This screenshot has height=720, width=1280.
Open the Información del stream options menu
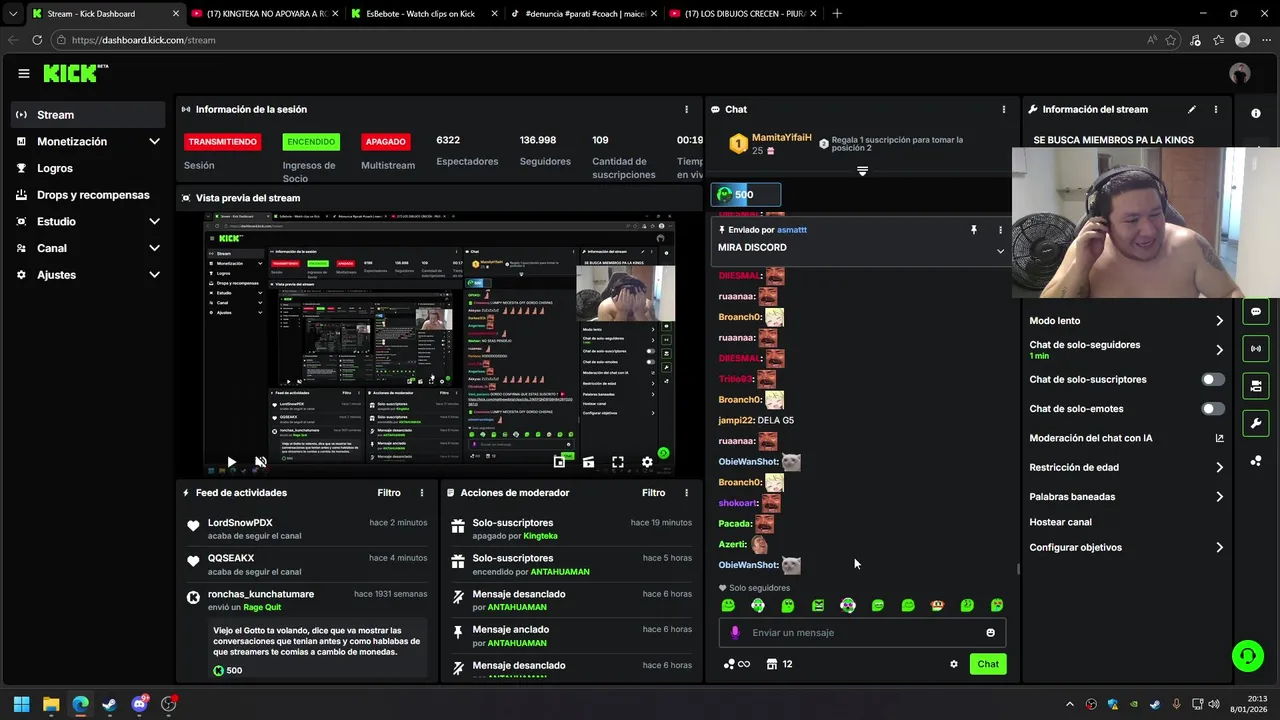pyautogui.click(x=1216, y=109)
